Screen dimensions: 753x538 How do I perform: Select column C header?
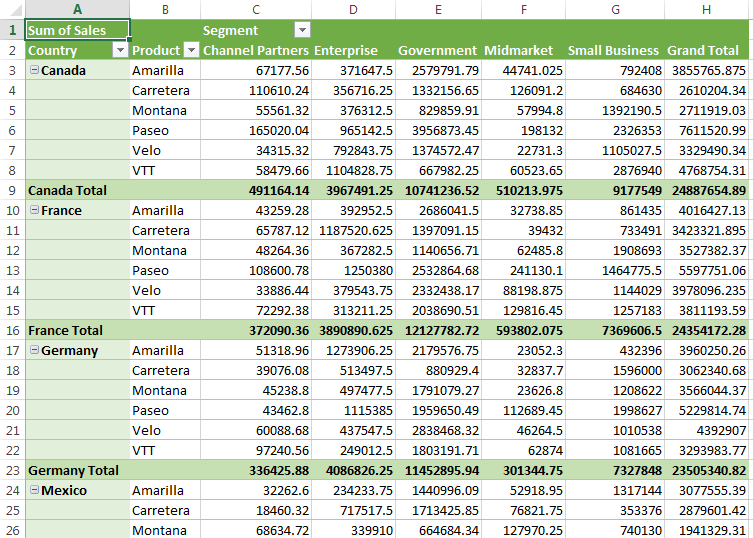point(256,10)
